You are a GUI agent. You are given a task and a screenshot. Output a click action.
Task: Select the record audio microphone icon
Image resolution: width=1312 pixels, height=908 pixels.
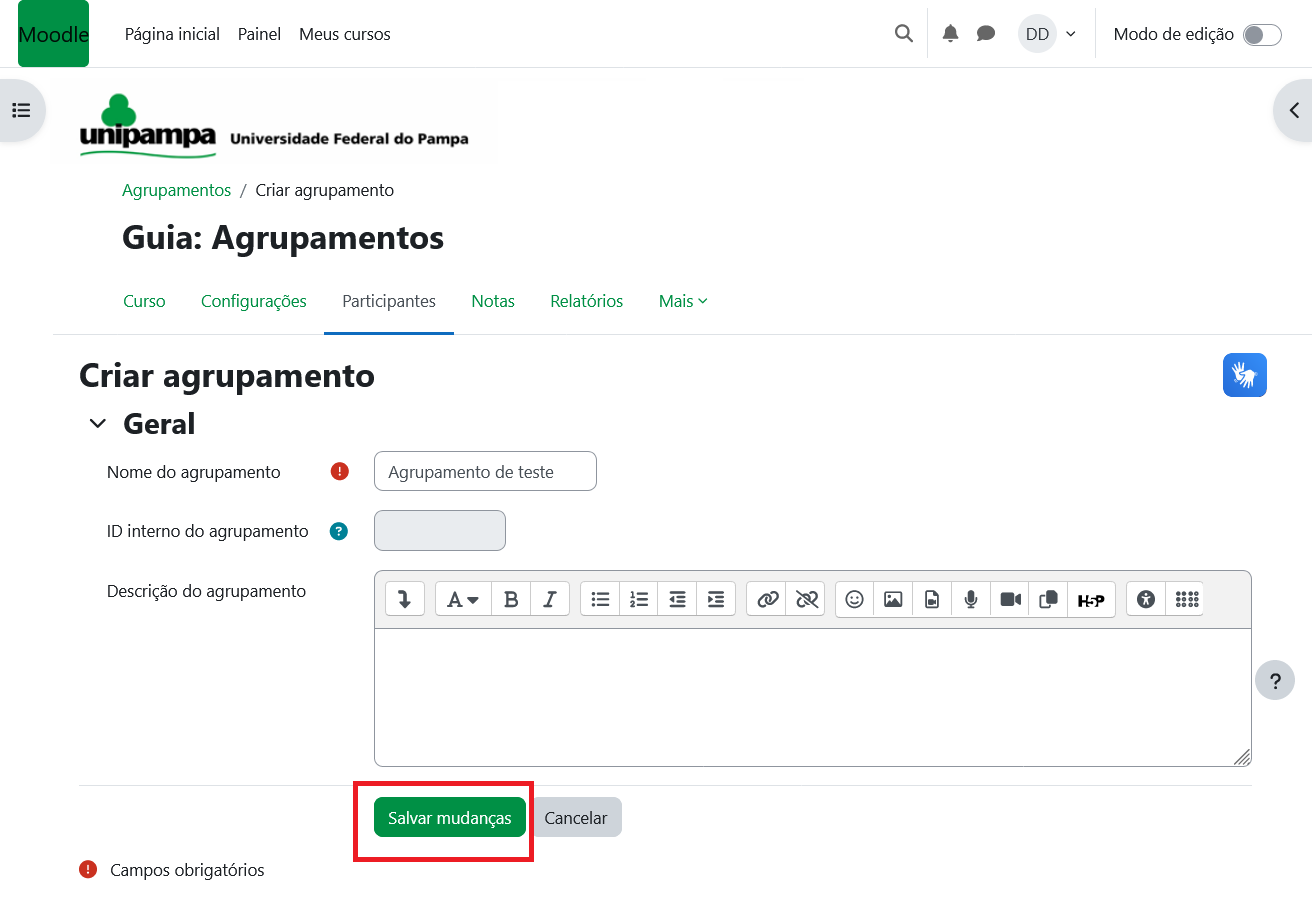pos(970,598)
